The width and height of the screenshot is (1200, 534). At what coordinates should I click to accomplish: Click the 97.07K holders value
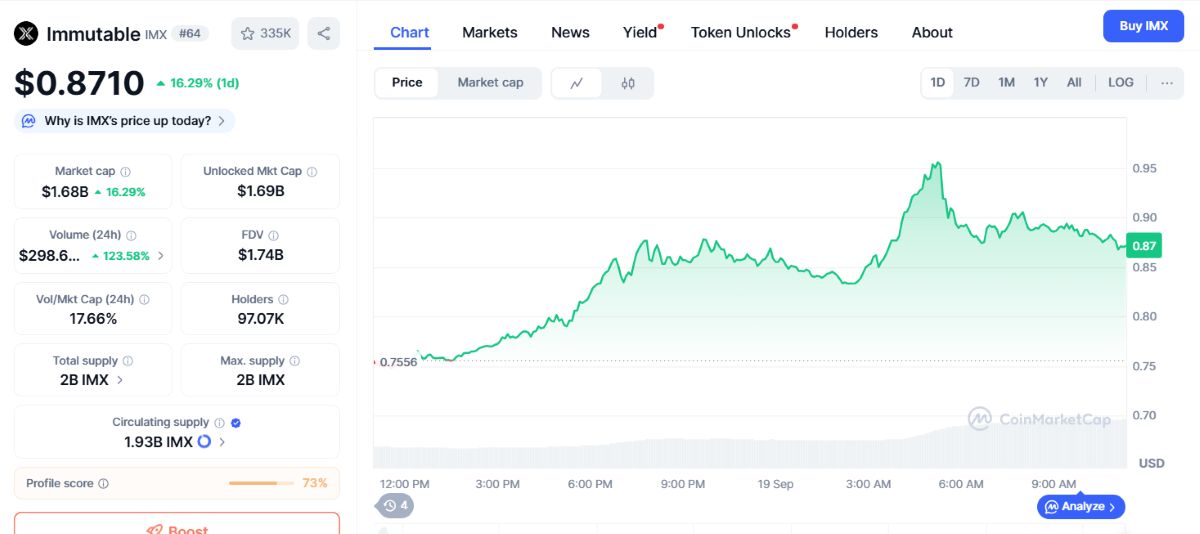click(260, 318)
